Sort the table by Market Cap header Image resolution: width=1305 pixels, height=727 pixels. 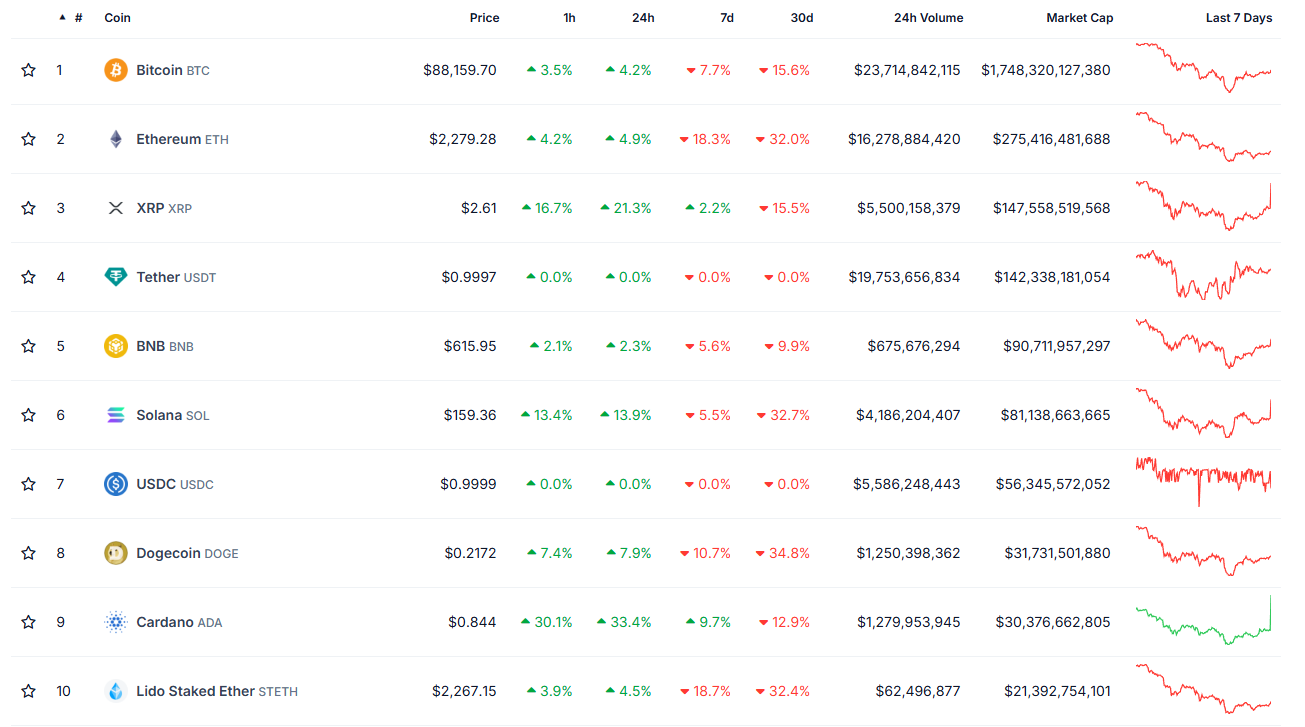tap(1079, 18)
